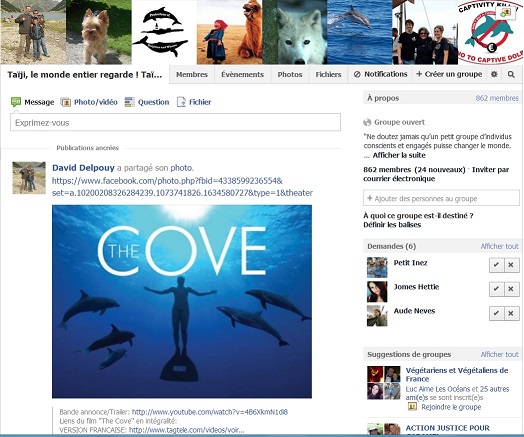Viewport: 524px width, 437px height.
Task: Click Définir les balises link
Action: [x=392, y=225]
